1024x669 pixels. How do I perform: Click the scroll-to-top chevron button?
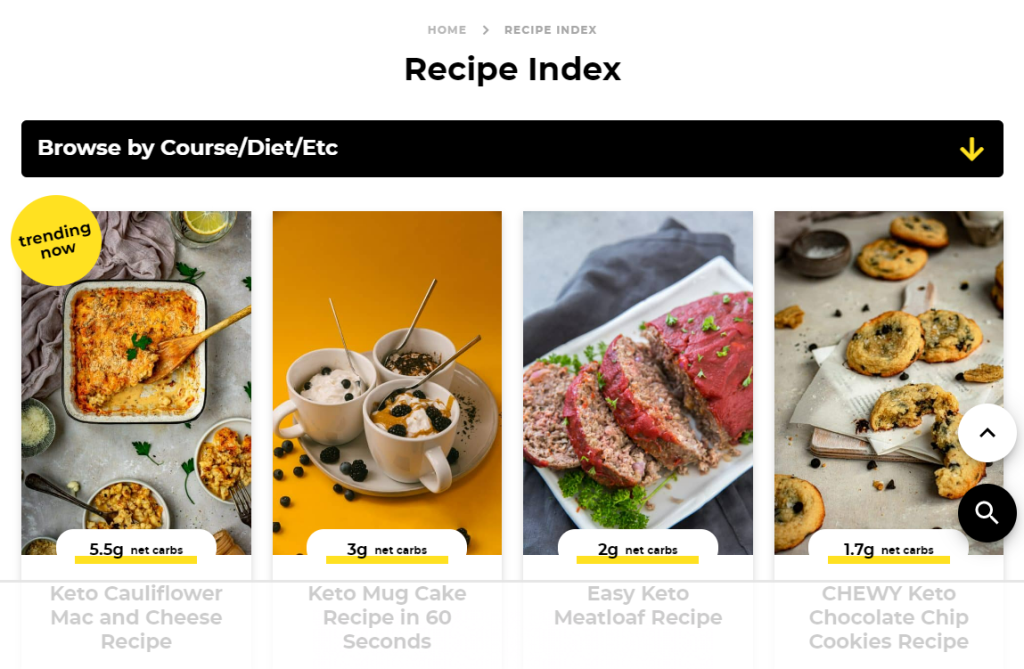(x=987, y=433)
